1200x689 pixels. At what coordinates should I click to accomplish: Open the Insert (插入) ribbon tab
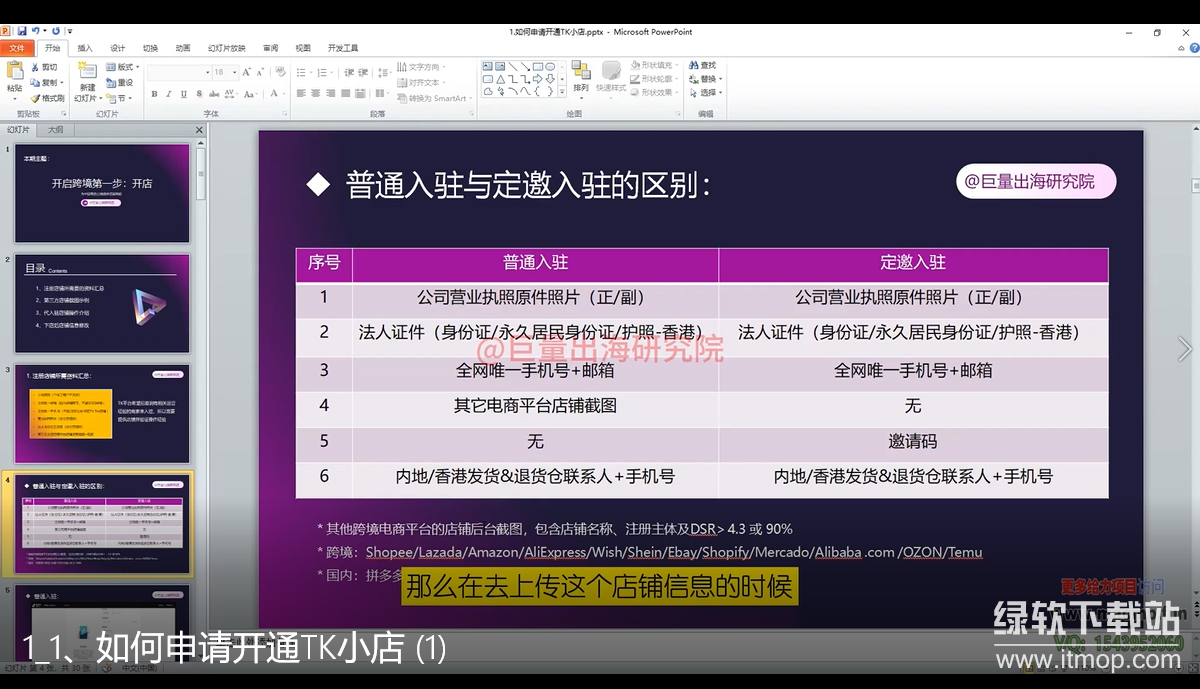[85, 48]
